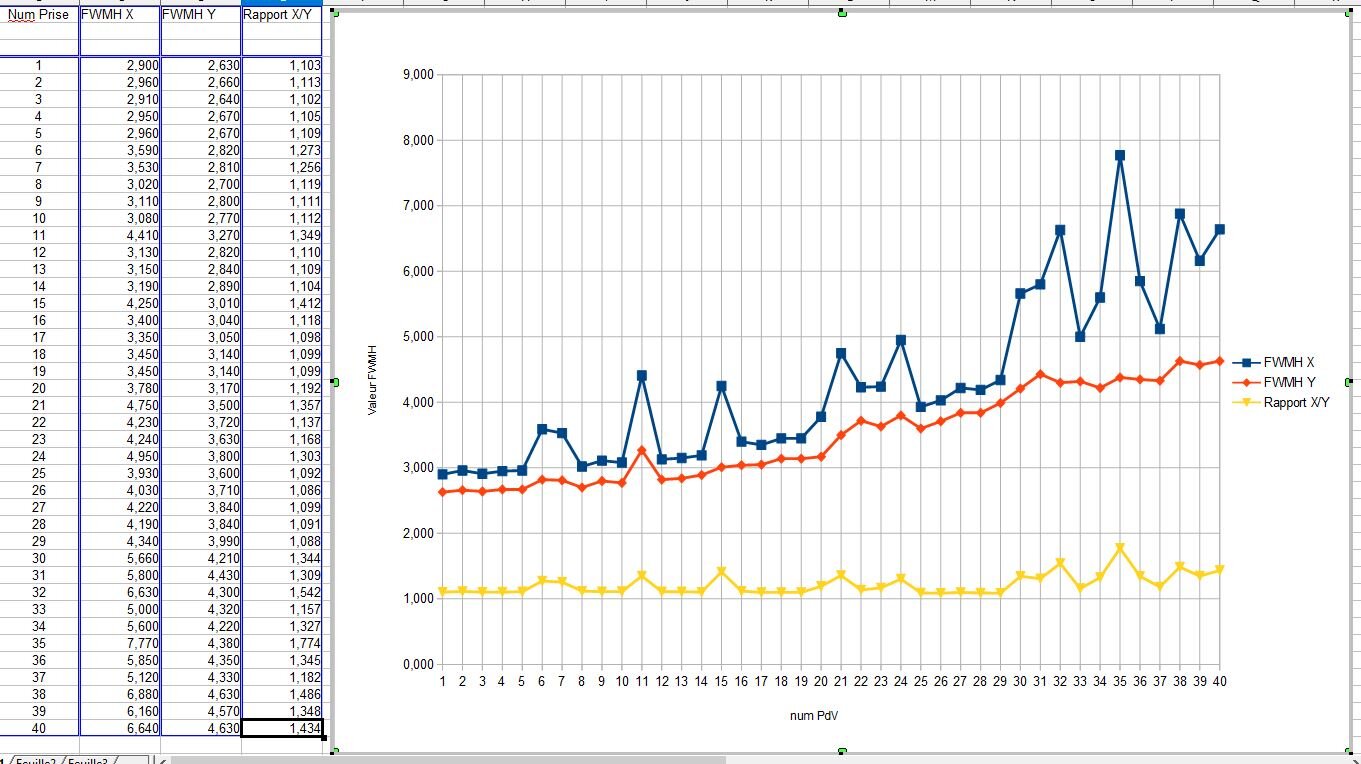Click the 2,000 Y-axis label in chart
Screen dimensions: 1361x764
pos(416,533)
